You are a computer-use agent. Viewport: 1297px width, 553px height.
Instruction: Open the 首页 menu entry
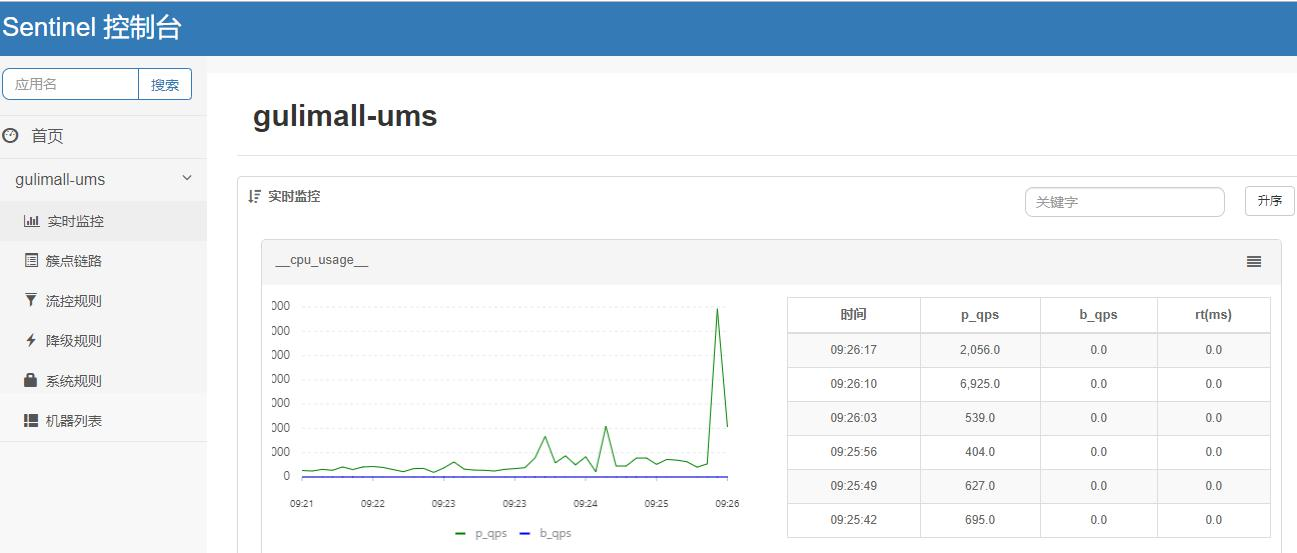pyautogui.click(x=47, y=136)
